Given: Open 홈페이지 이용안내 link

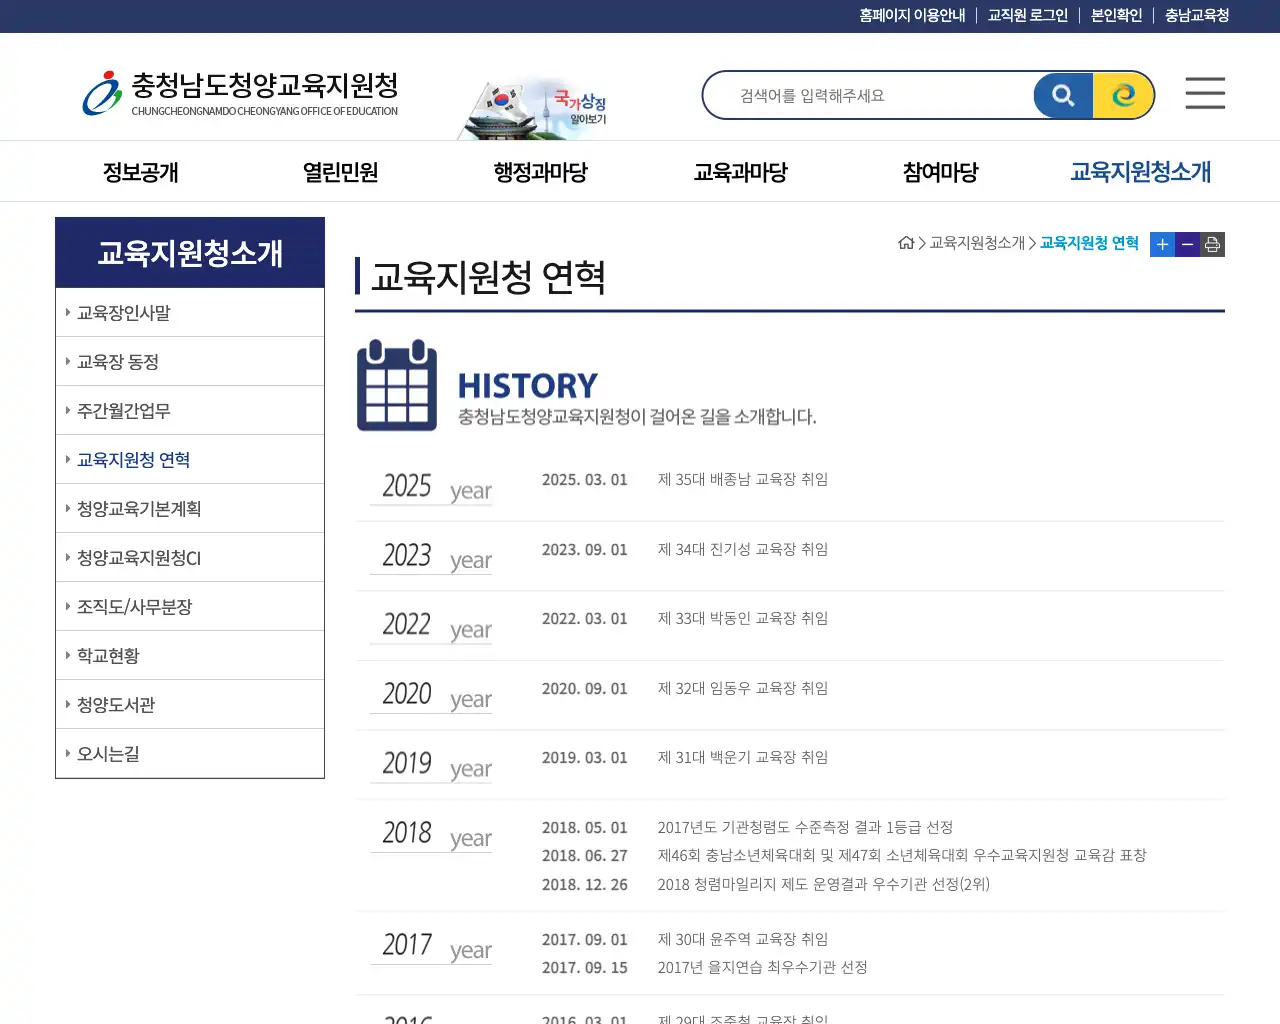Looking at the screenshot, I should (912, 16).
